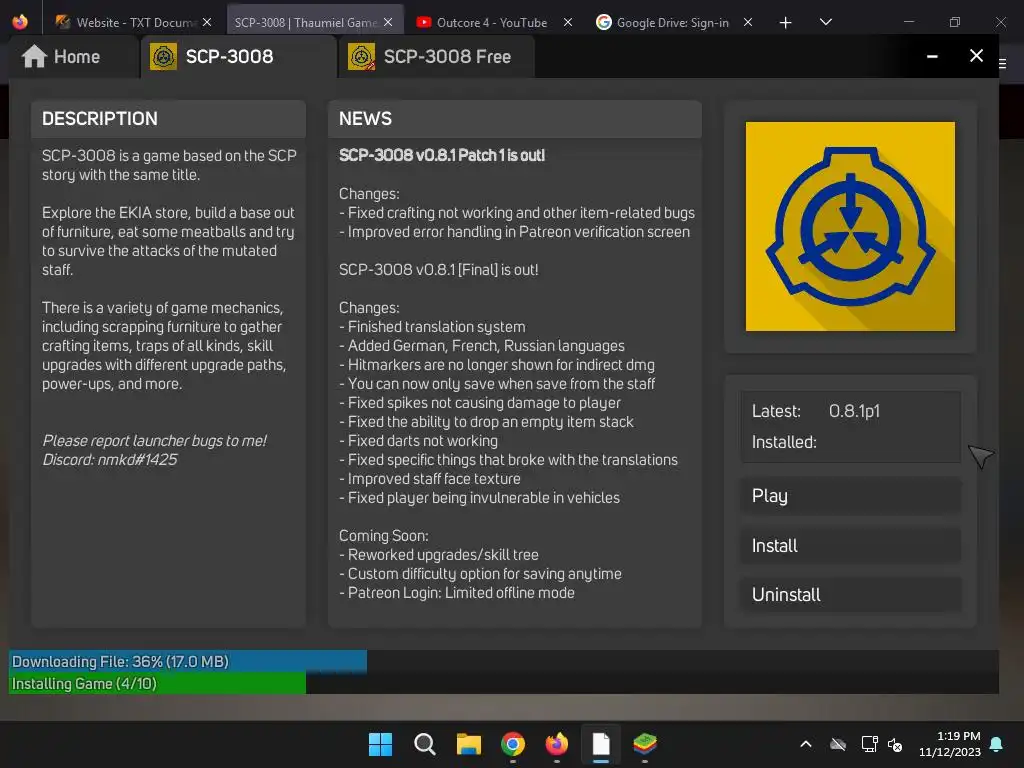
Task: Click the SCP-3008 tab logo icon
Action: tap(163, 57)
